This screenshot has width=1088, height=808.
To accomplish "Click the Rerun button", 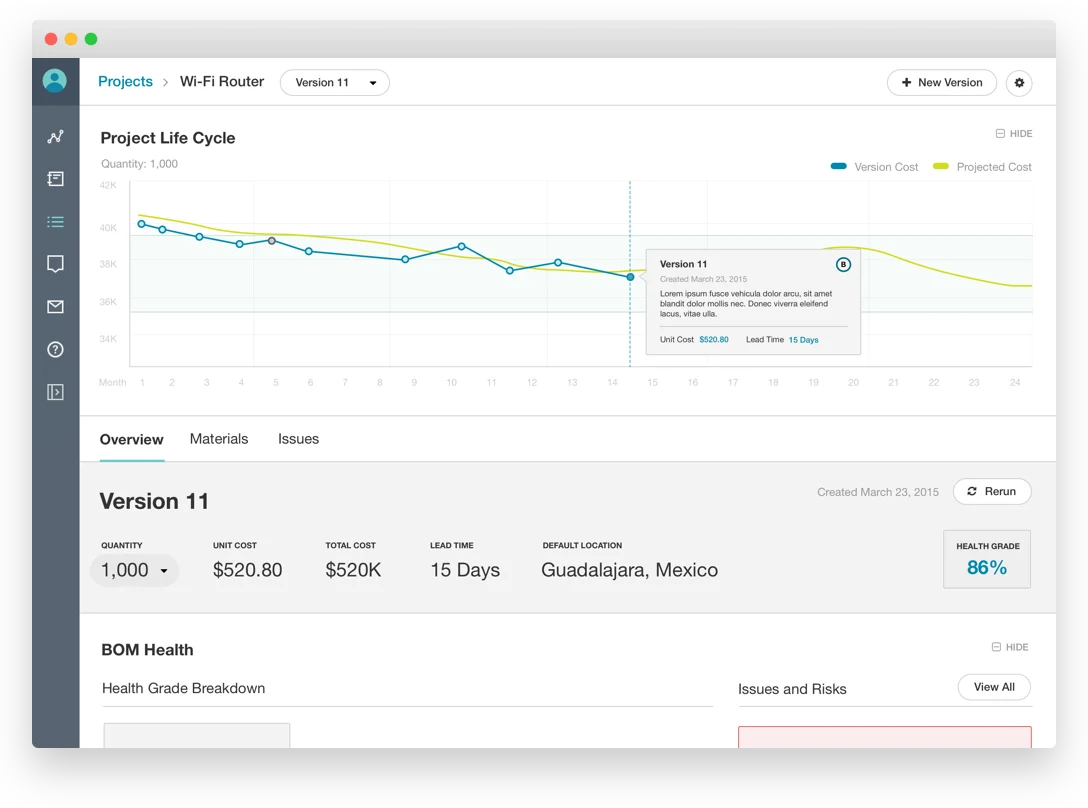I will pyautogui.click(x=992, y=491).
